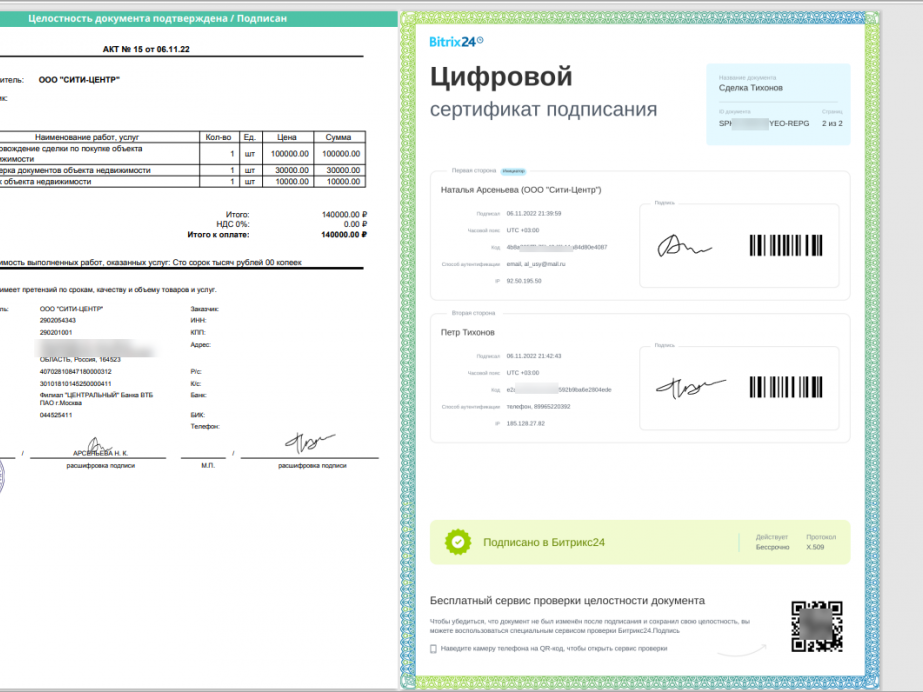Click the green integrity confirmed banner
The width and height of the screenshot is (923, 692).
[199, 19]
